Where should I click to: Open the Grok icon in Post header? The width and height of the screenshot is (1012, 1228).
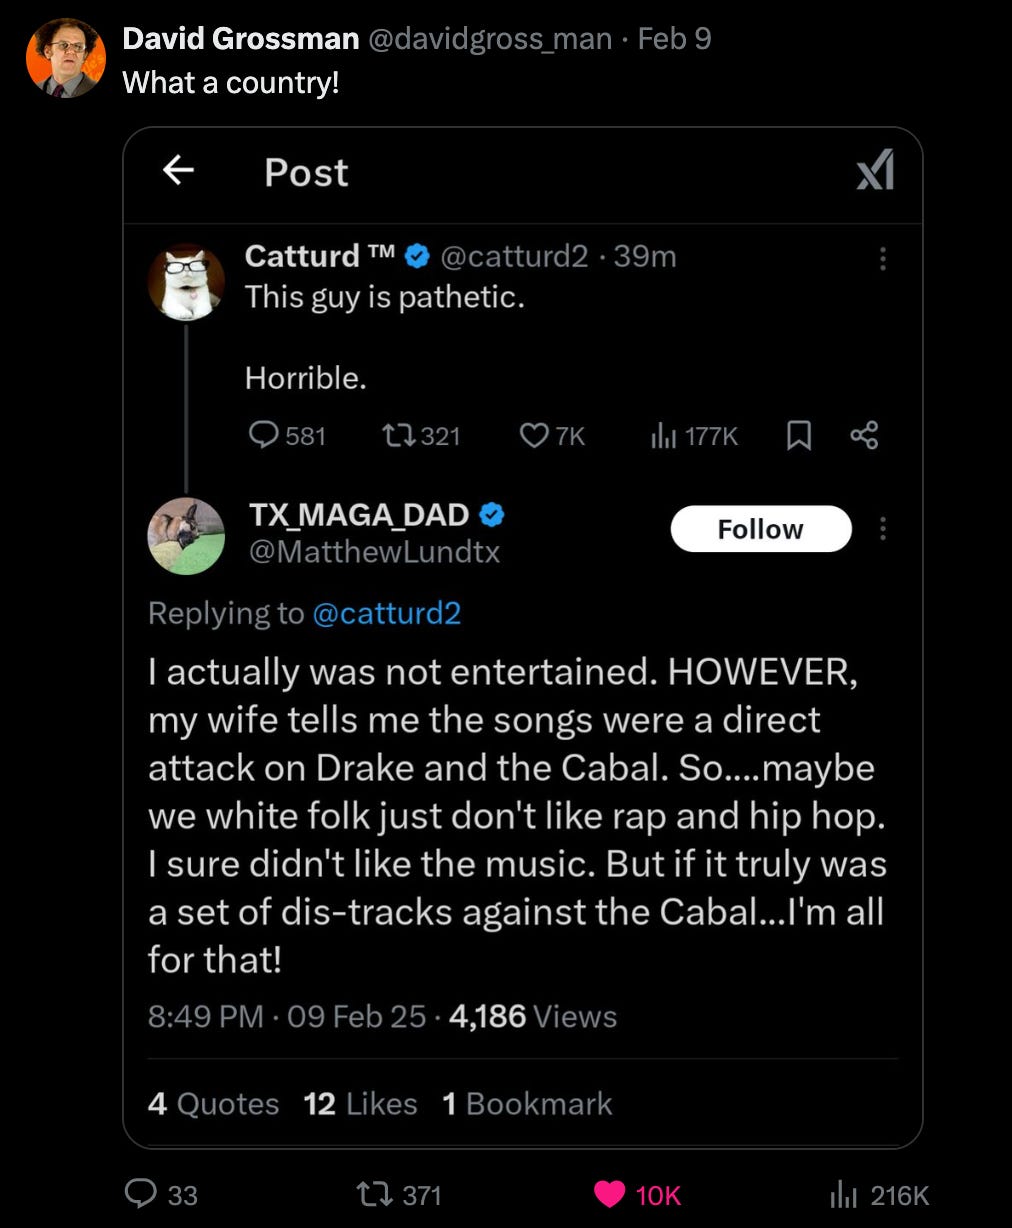tap(875, 170)
